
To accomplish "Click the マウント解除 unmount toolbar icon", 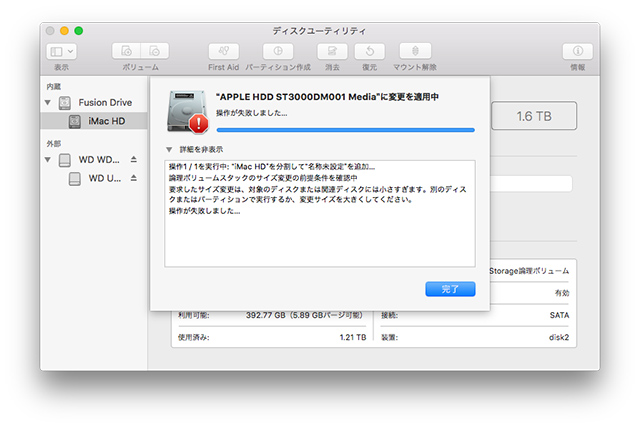I will coord(414,51).
